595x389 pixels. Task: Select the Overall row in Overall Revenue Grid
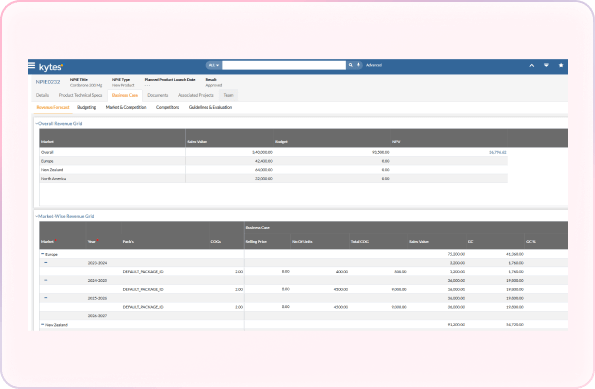tap(273, 152)
